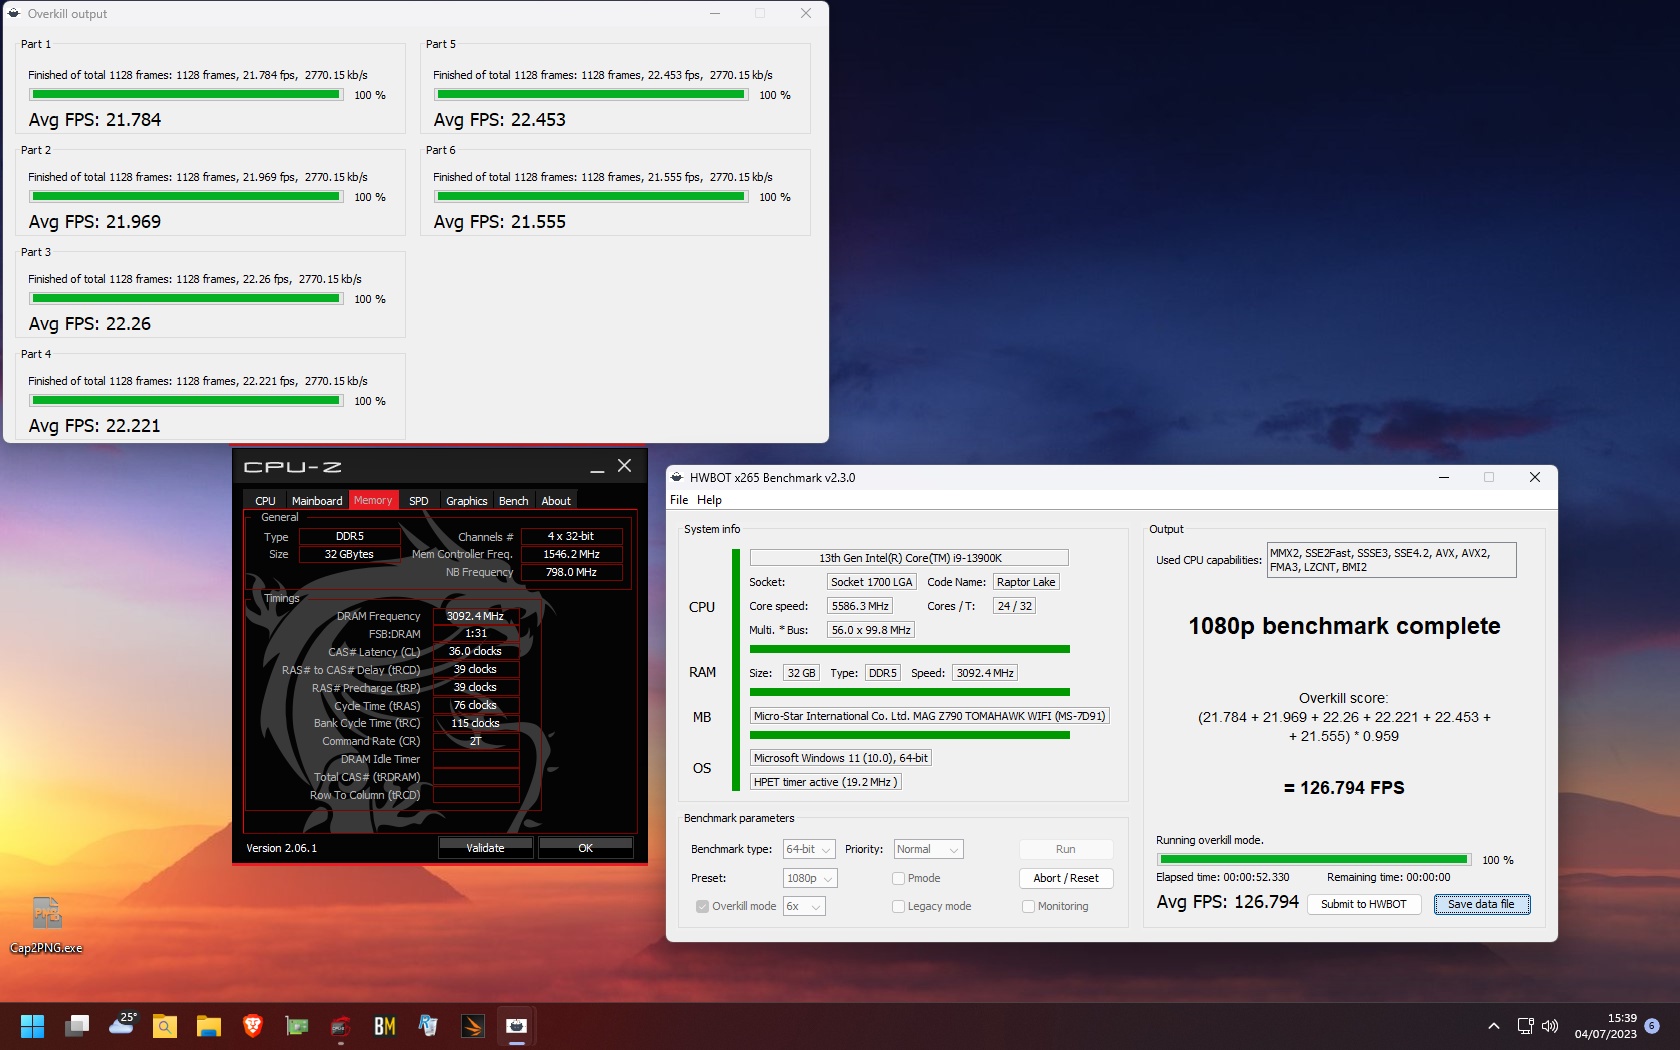Close the HWBOT x265 Benchmark window
This screenshot has width=1680, height=1050.
(x=1535, y=477)
